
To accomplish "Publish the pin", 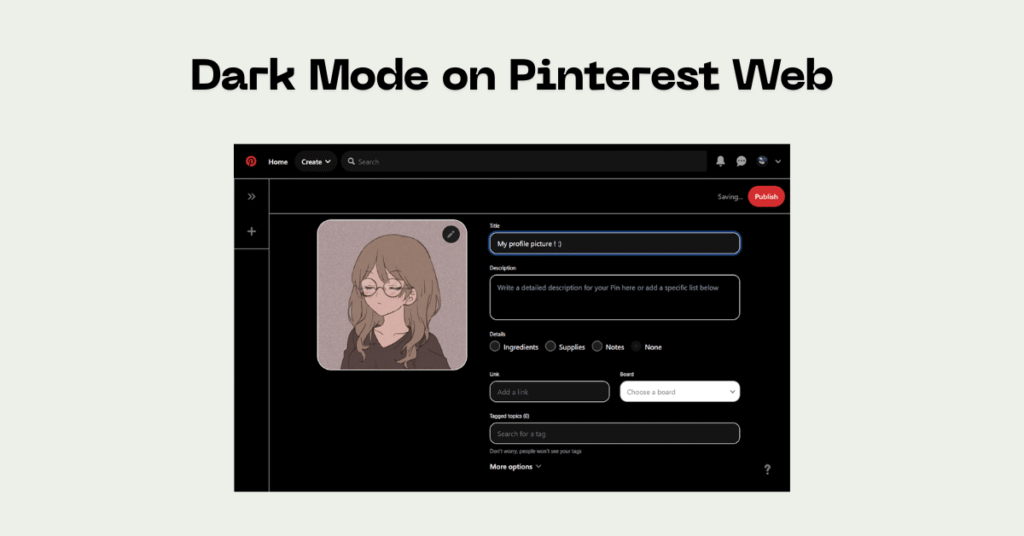I will tap(766, 197).
